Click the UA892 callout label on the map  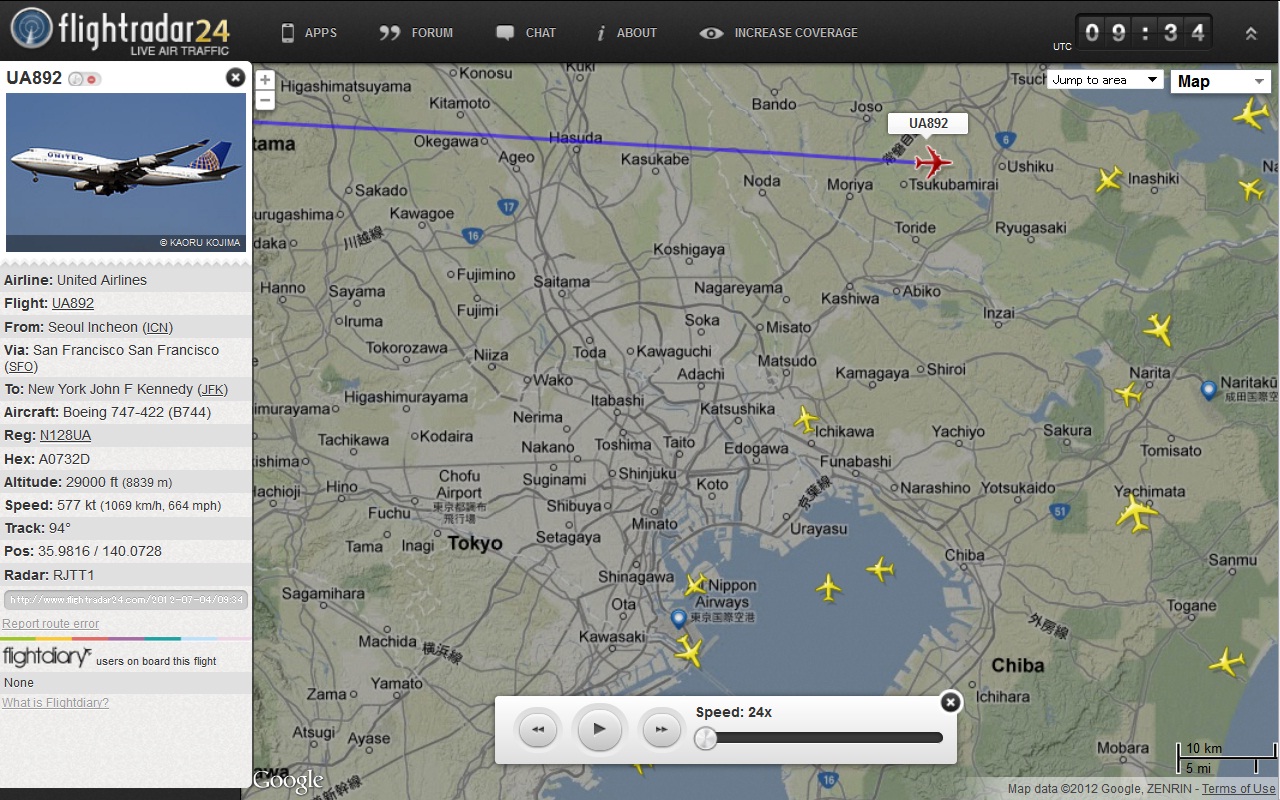click(928, 123)
